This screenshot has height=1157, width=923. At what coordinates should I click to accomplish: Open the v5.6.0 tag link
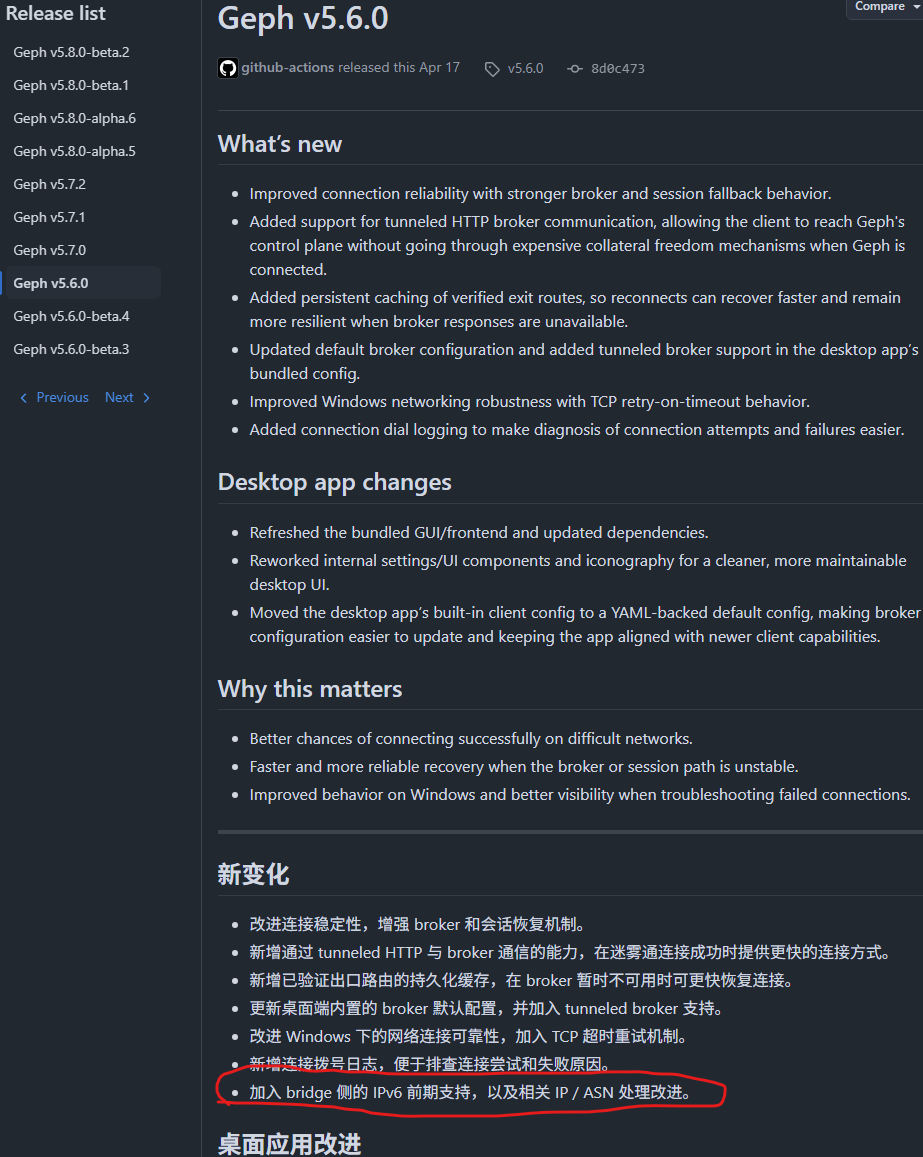(x=525, y=69)
